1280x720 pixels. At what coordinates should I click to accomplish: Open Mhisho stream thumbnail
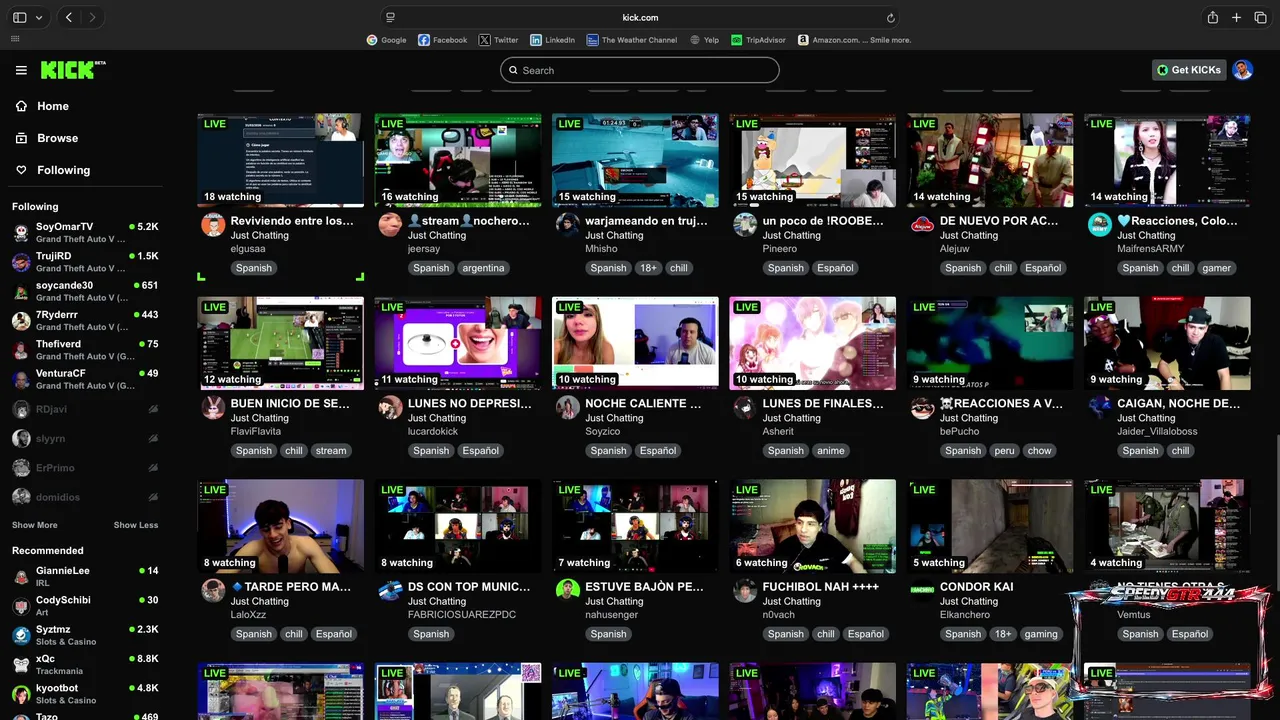pyautogui.click(x=635, y=160)
